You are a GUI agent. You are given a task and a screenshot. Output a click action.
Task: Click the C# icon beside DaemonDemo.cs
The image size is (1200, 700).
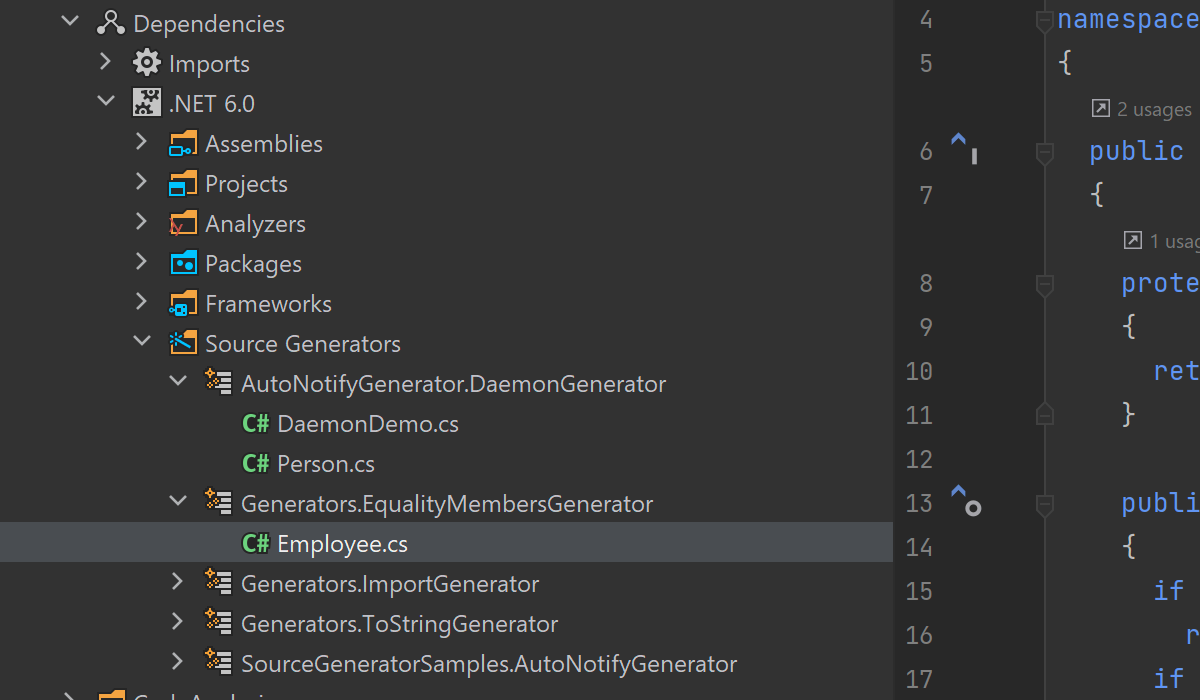click(256, 424)
